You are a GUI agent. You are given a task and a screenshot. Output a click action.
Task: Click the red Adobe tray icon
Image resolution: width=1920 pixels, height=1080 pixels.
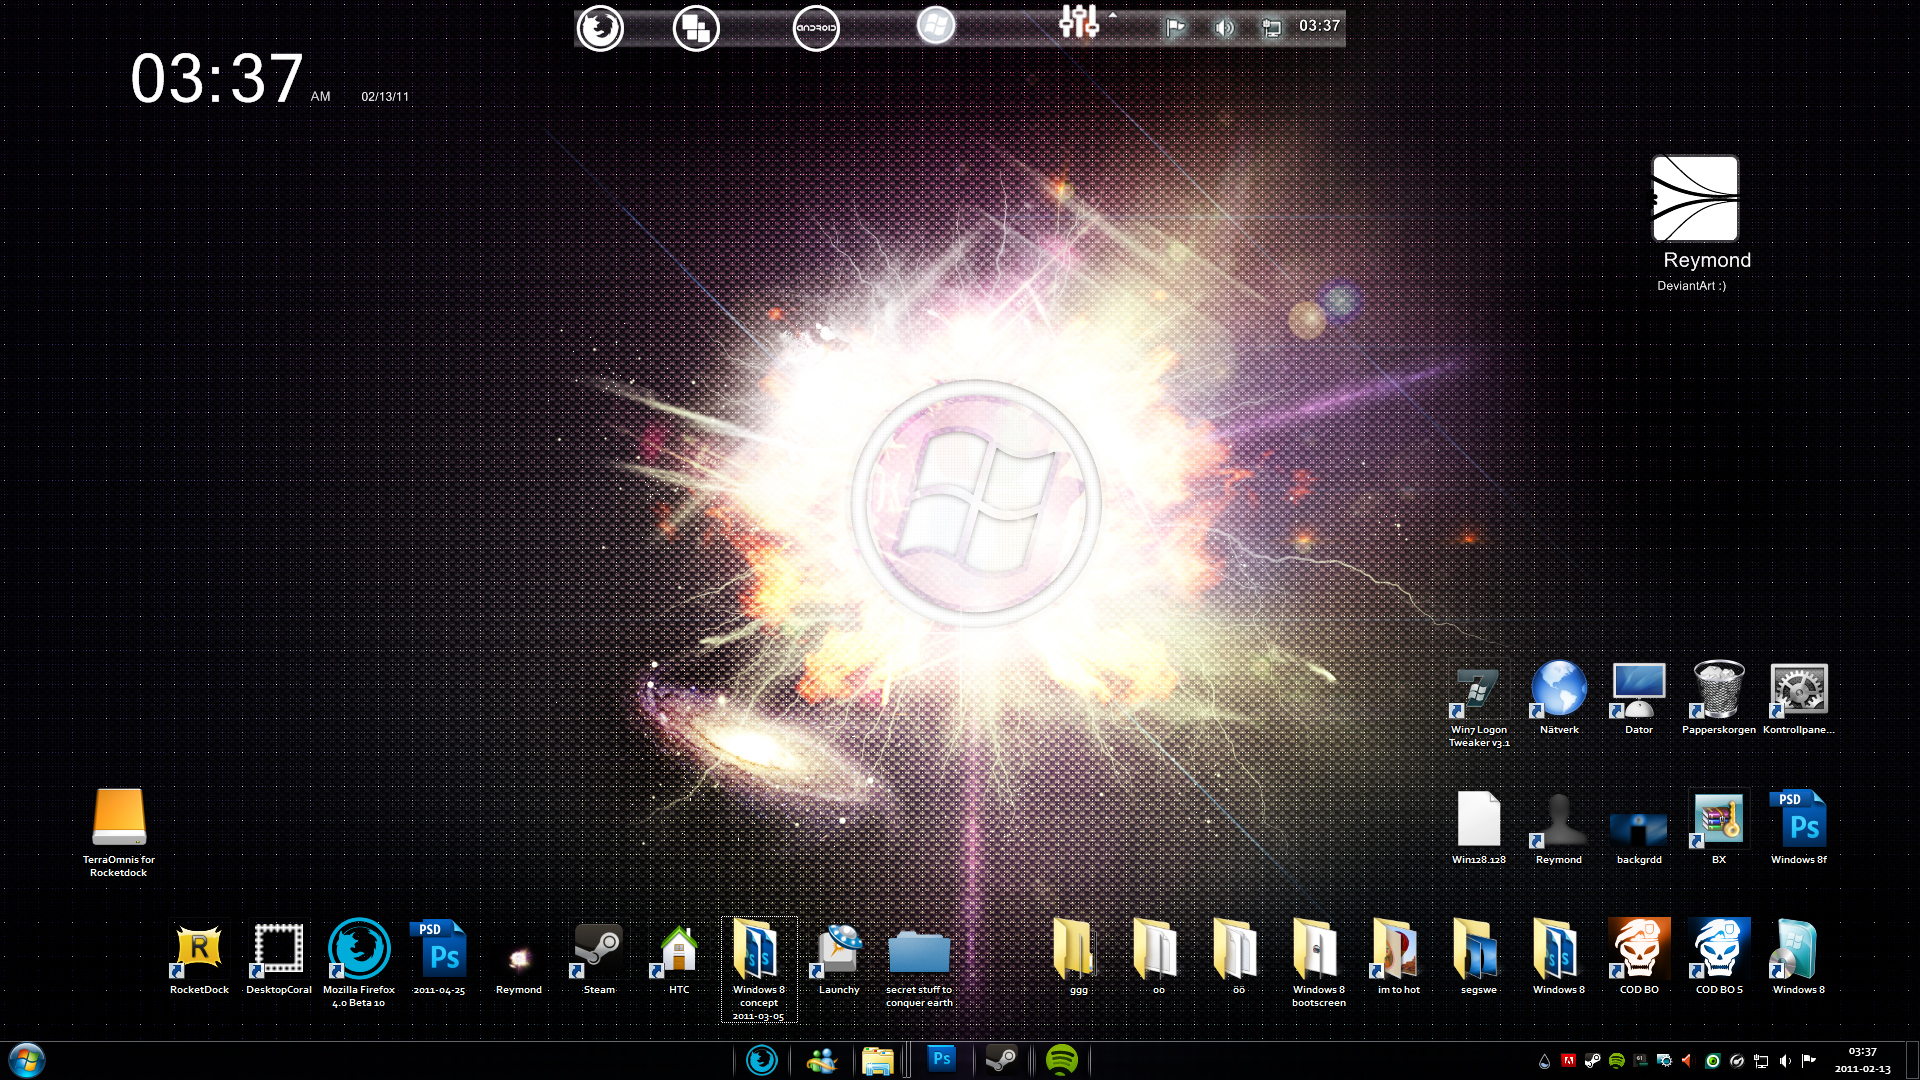click(x=1568, y=1061)
